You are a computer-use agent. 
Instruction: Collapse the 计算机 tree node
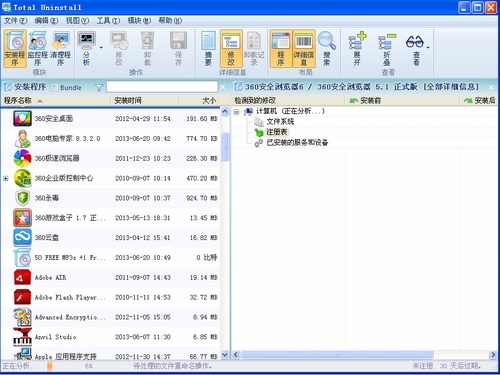(x=236, y=112)
